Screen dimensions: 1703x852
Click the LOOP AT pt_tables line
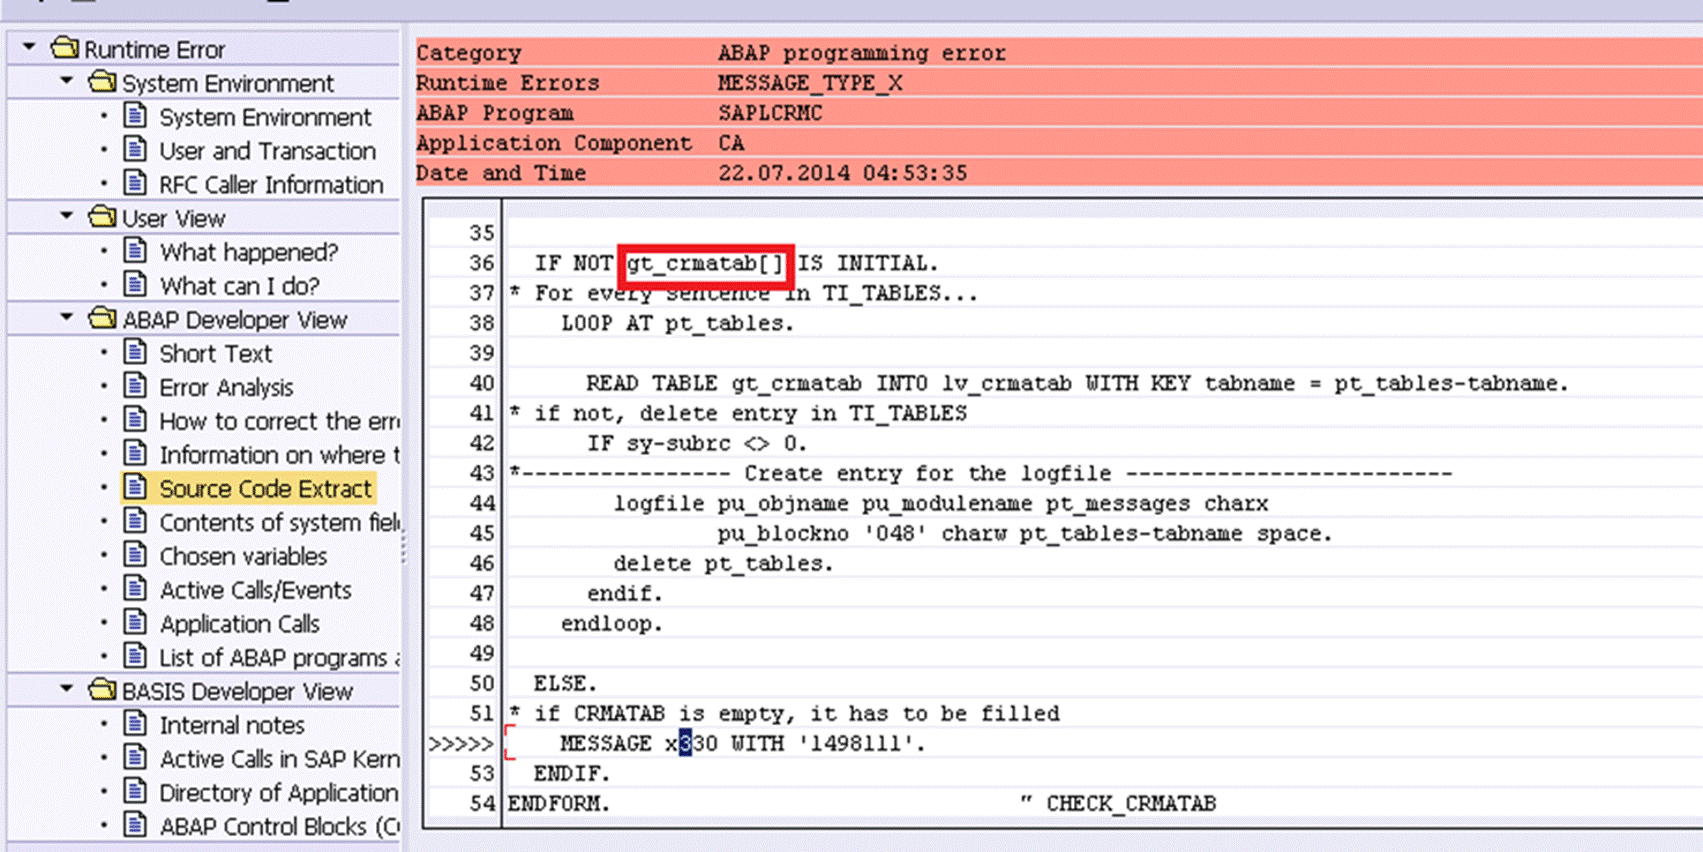point(677,324)
